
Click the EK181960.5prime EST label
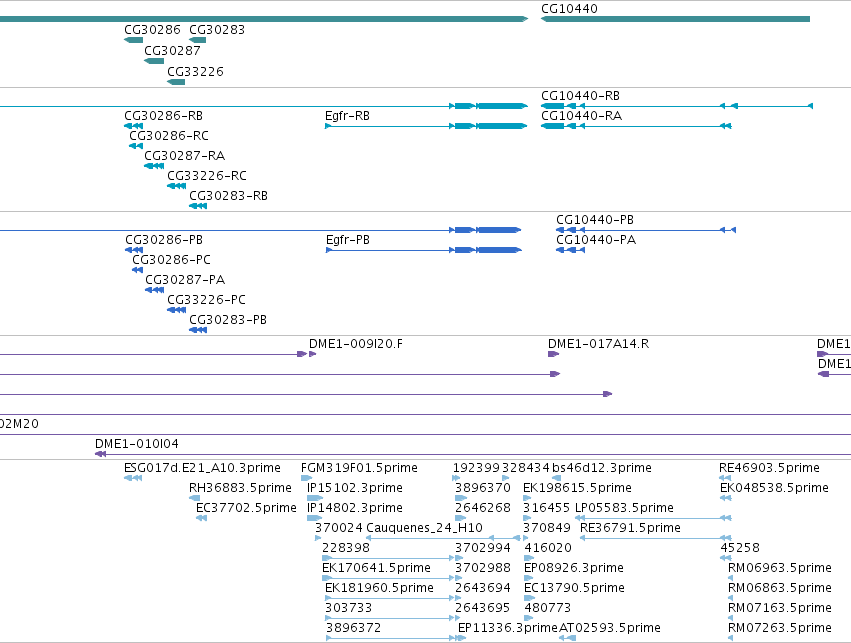(x=379, y=588)
